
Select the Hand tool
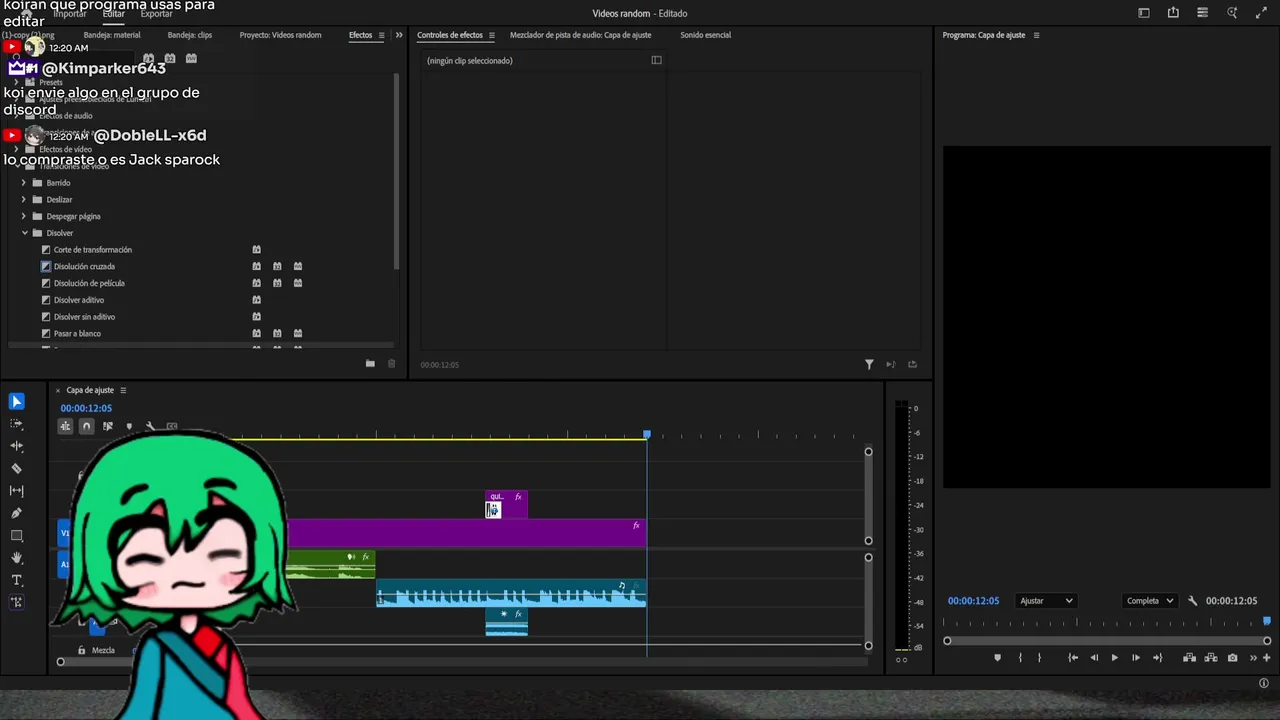(x=17, y=558)
